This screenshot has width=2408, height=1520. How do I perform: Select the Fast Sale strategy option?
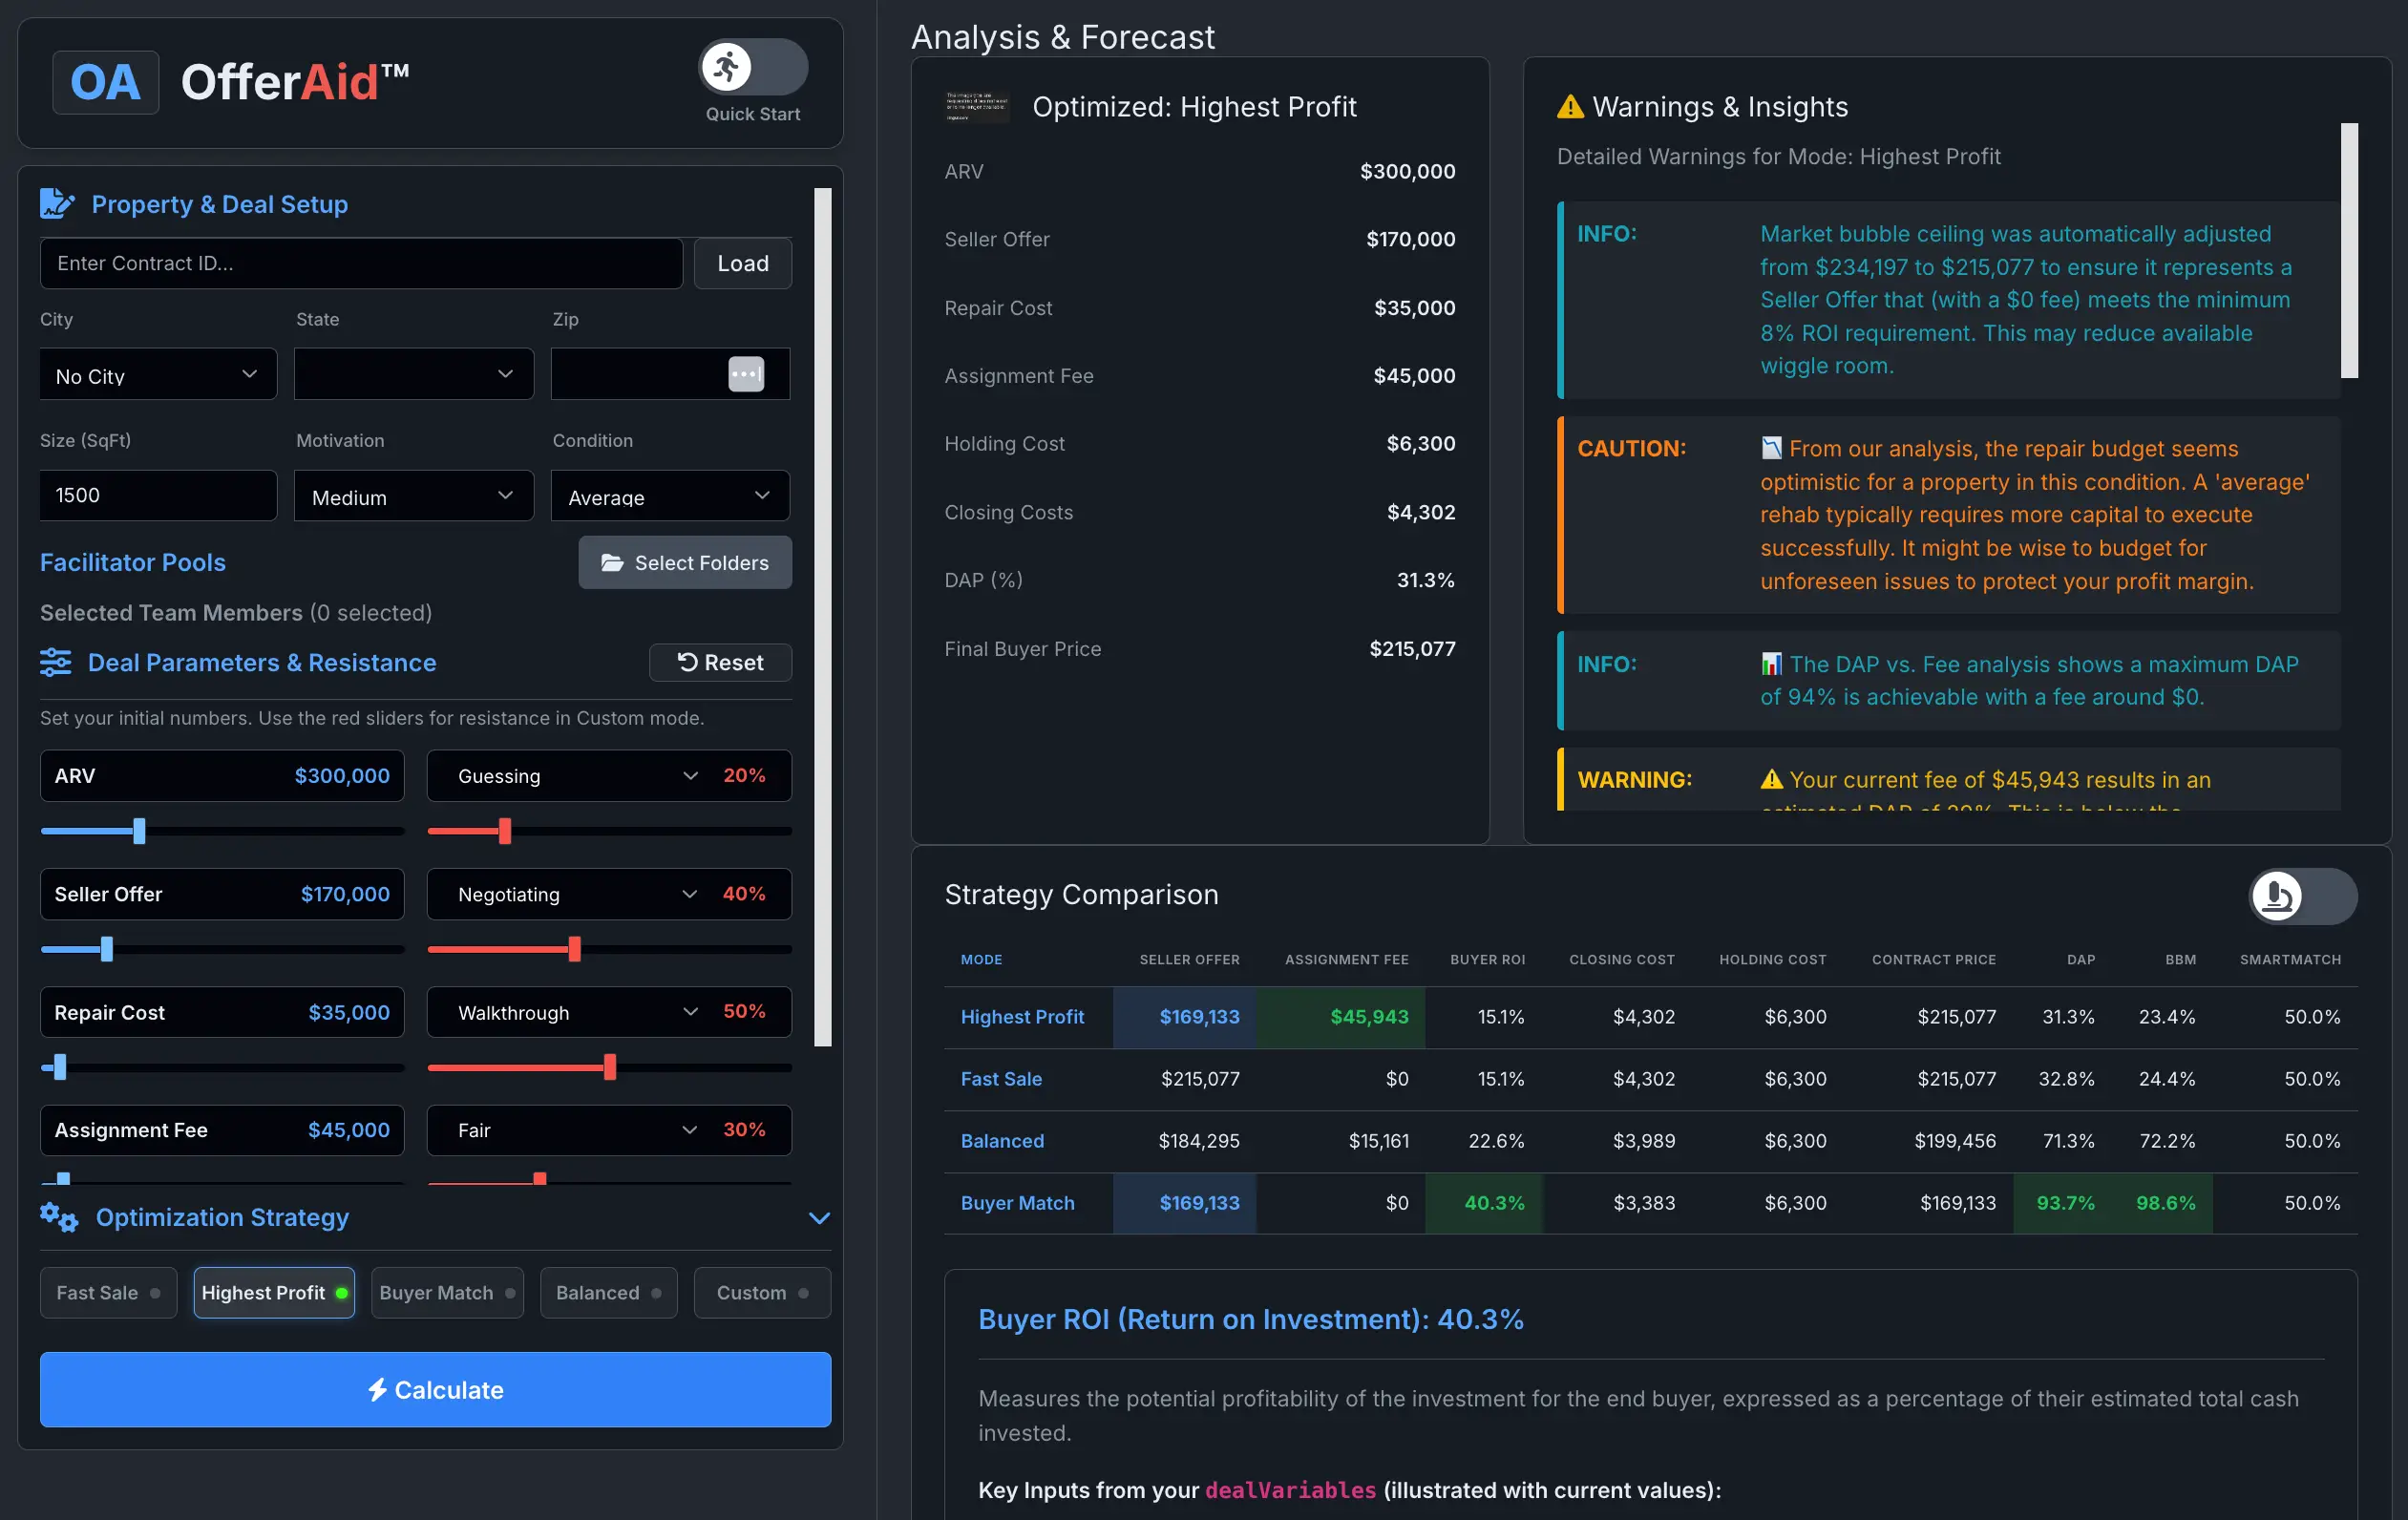[x=108, y=1292]
